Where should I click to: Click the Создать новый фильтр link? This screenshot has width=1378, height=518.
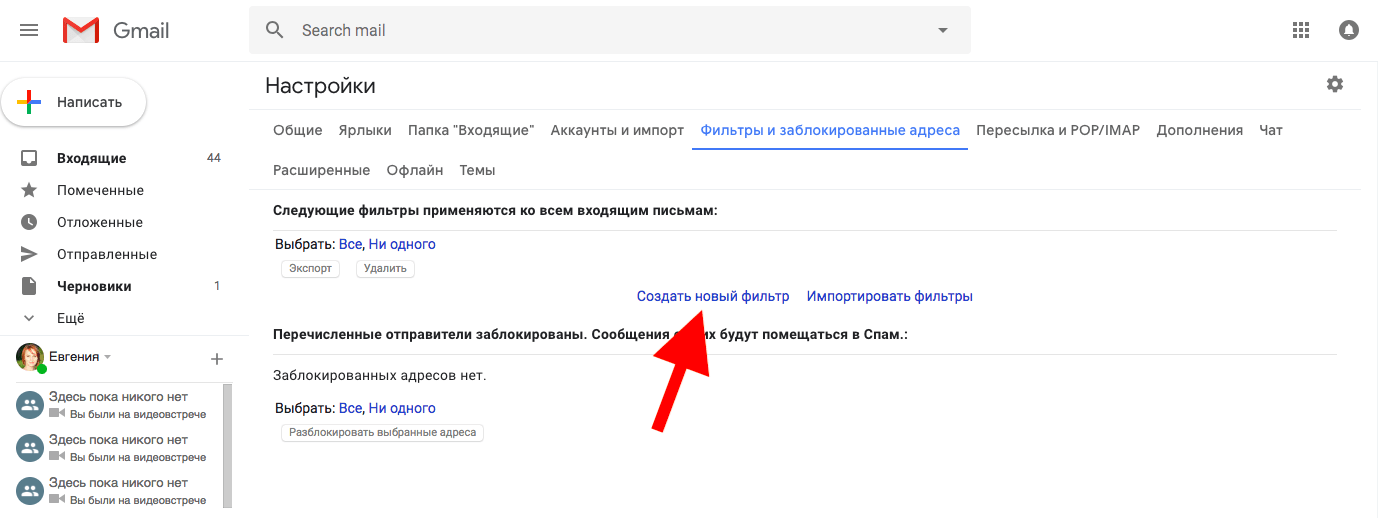click(712, 296)
